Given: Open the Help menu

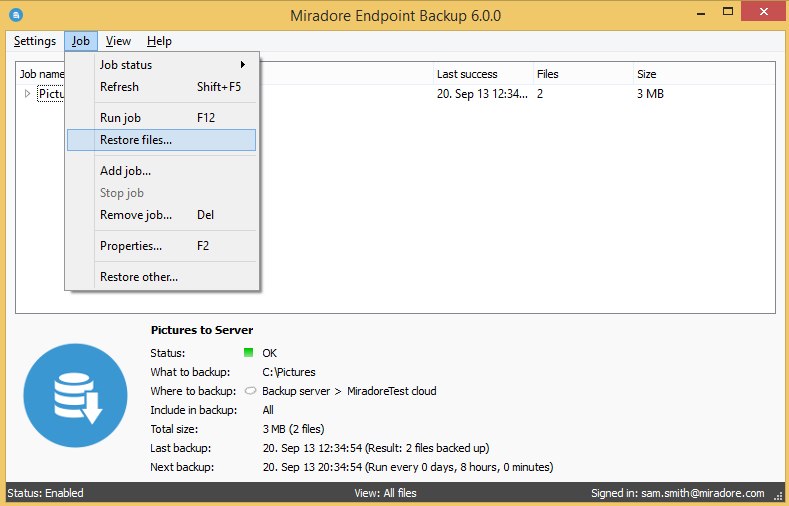Looking at the screenshot, I should tap(160, 41).
